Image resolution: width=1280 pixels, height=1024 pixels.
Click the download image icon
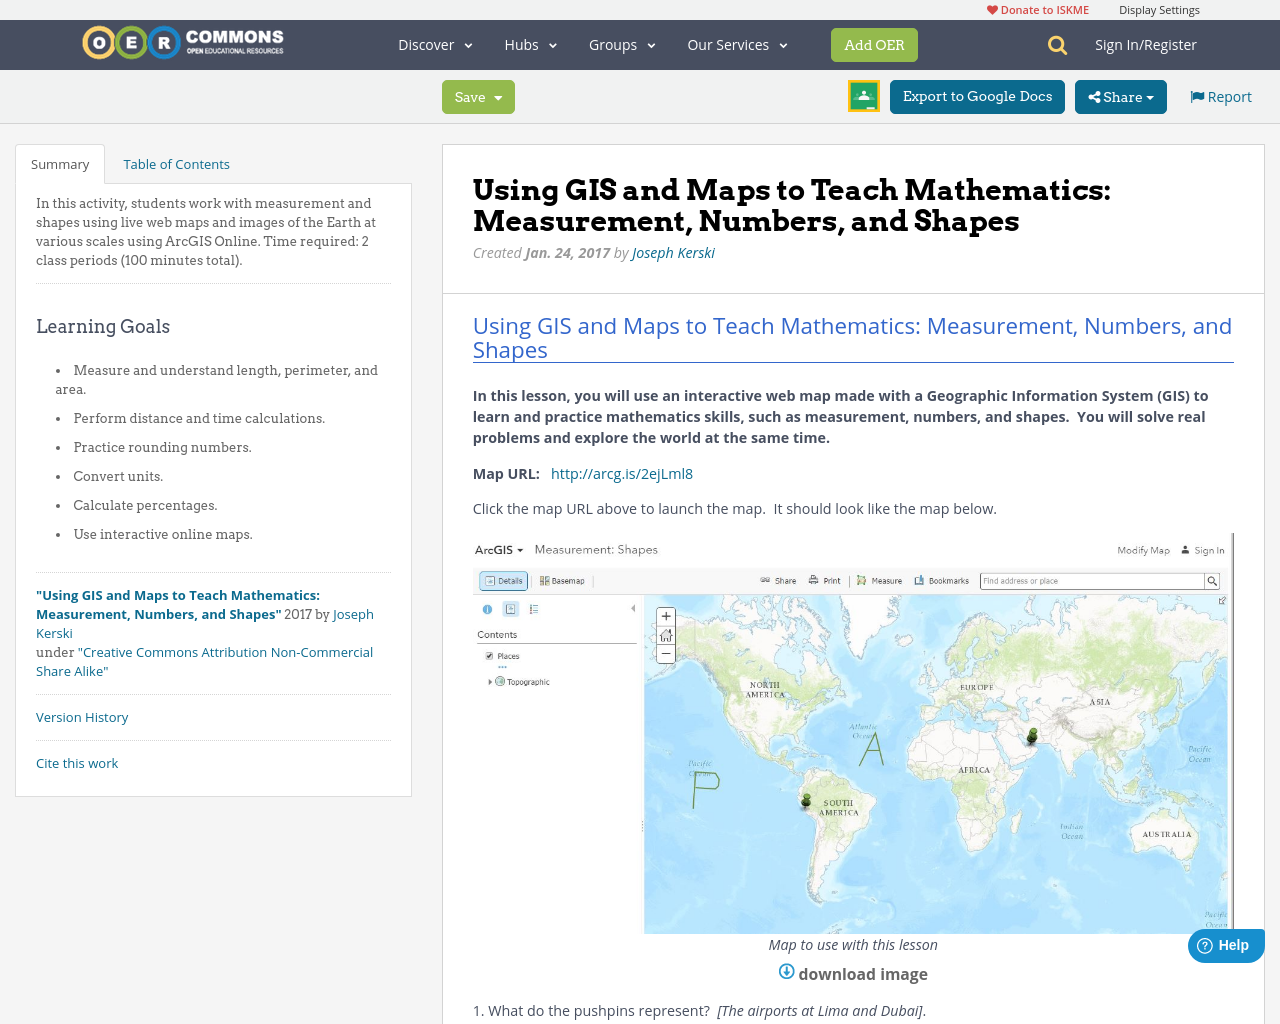coord(786,971)
